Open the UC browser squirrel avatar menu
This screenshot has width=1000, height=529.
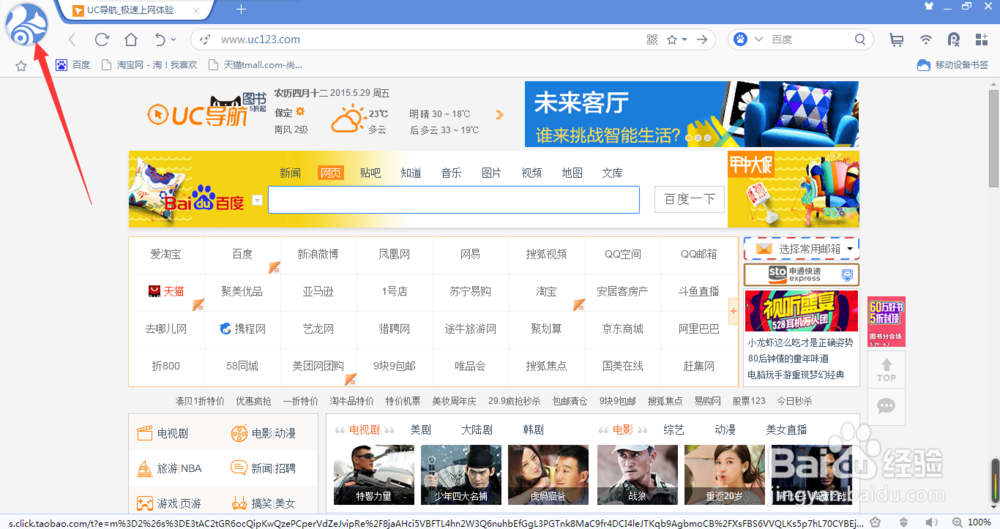26,26
